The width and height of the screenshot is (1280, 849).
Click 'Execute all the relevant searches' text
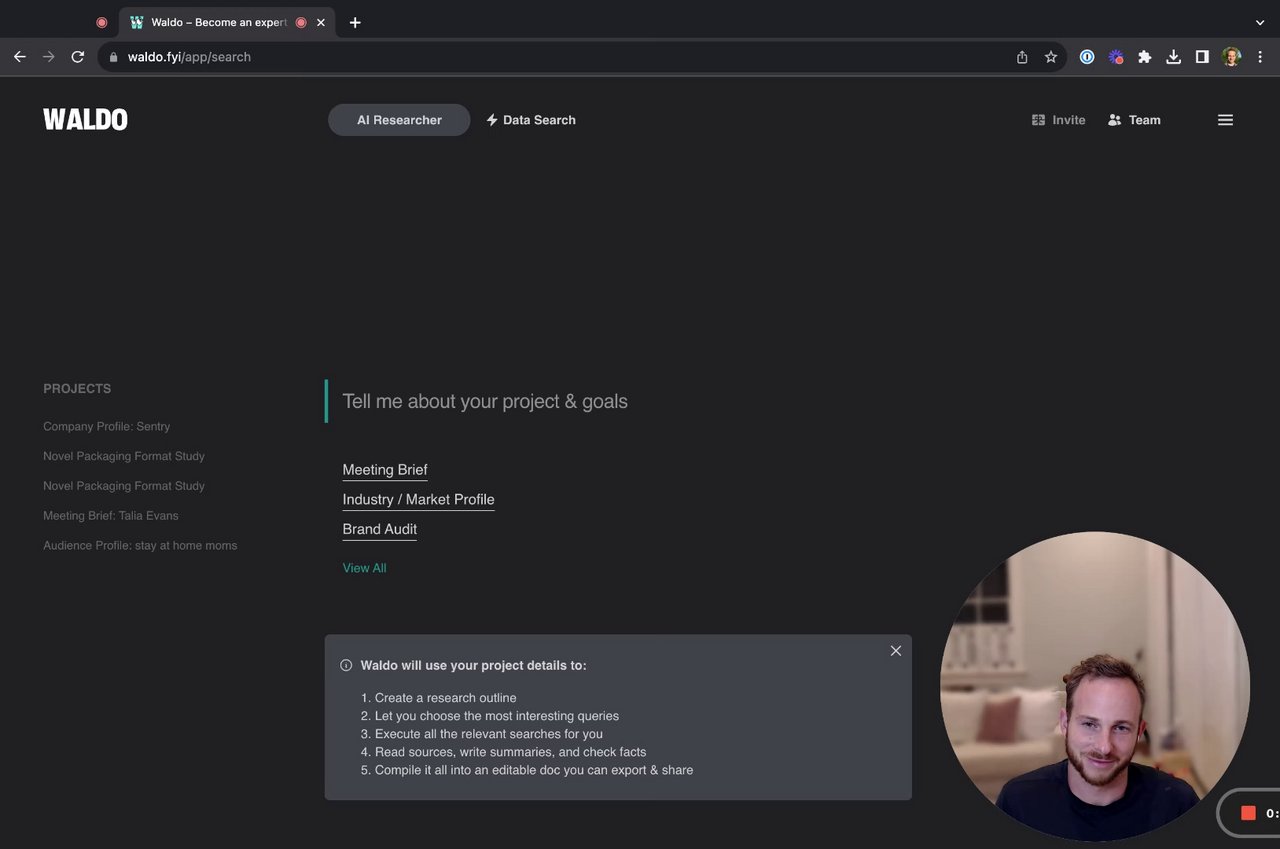(x=489, y=734)
